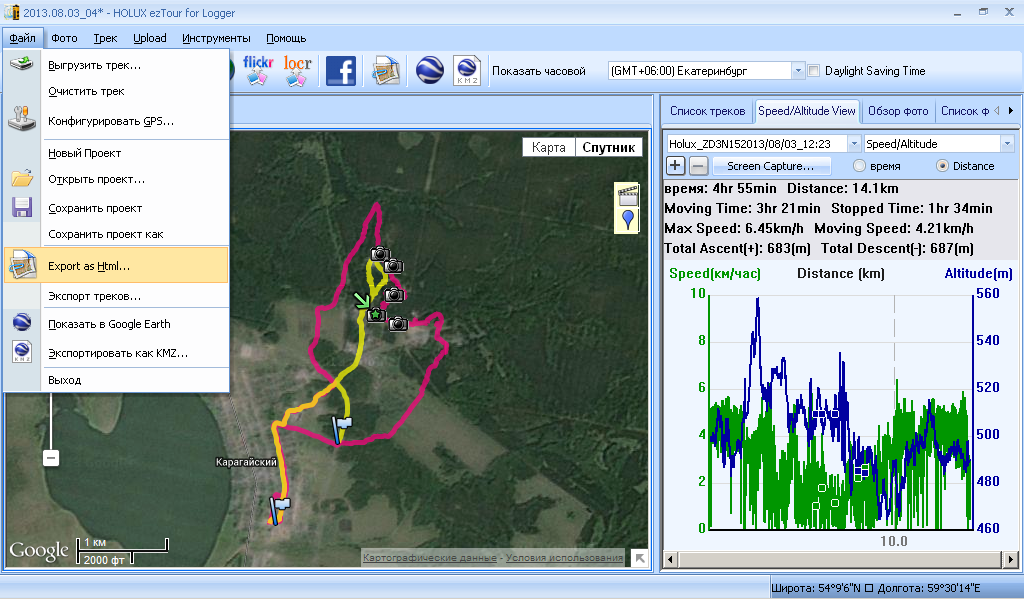The image size is (1024, 600).
Task: Click the flag marker near Карагайский
Action: (280, 509)
